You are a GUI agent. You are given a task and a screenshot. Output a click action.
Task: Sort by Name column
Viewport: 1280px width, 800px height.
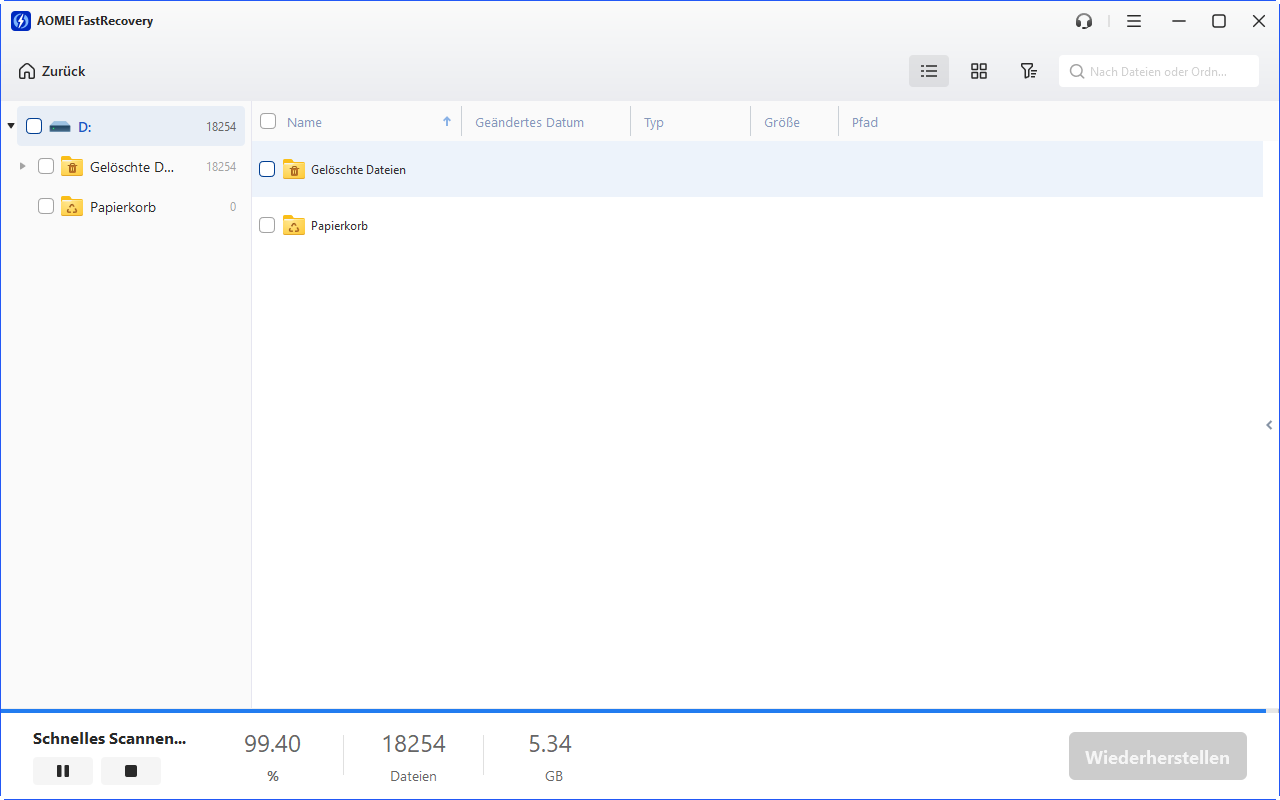[x=304, y=122]
